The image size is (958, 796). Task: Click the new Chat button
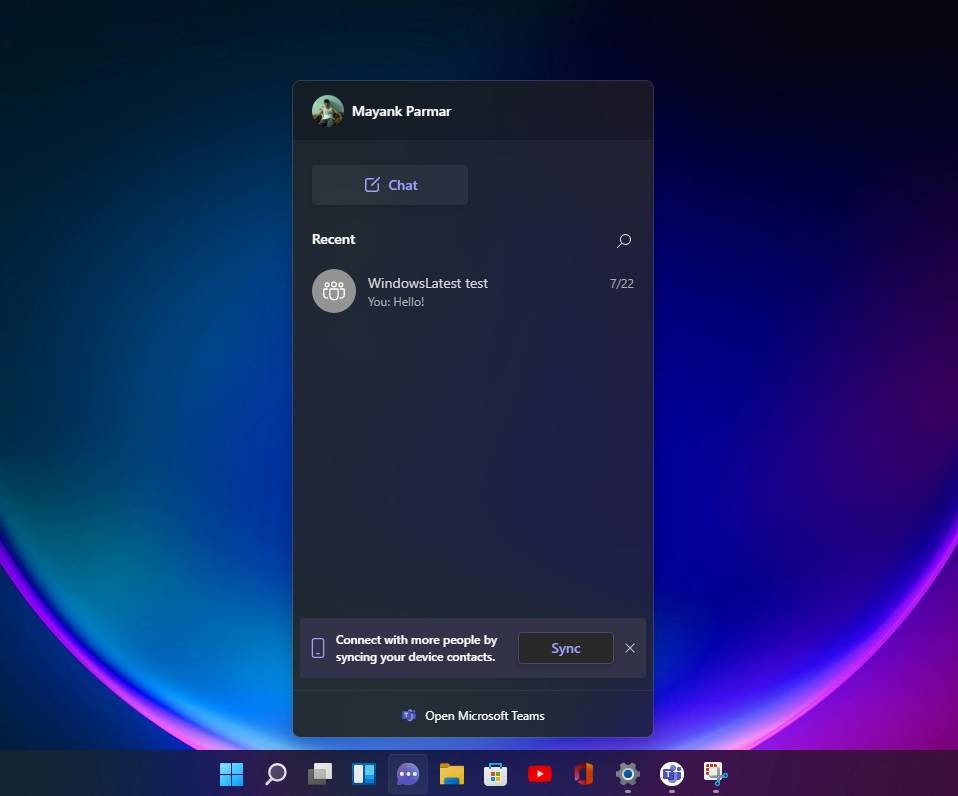pyautogui.click(x=390, y=185)
